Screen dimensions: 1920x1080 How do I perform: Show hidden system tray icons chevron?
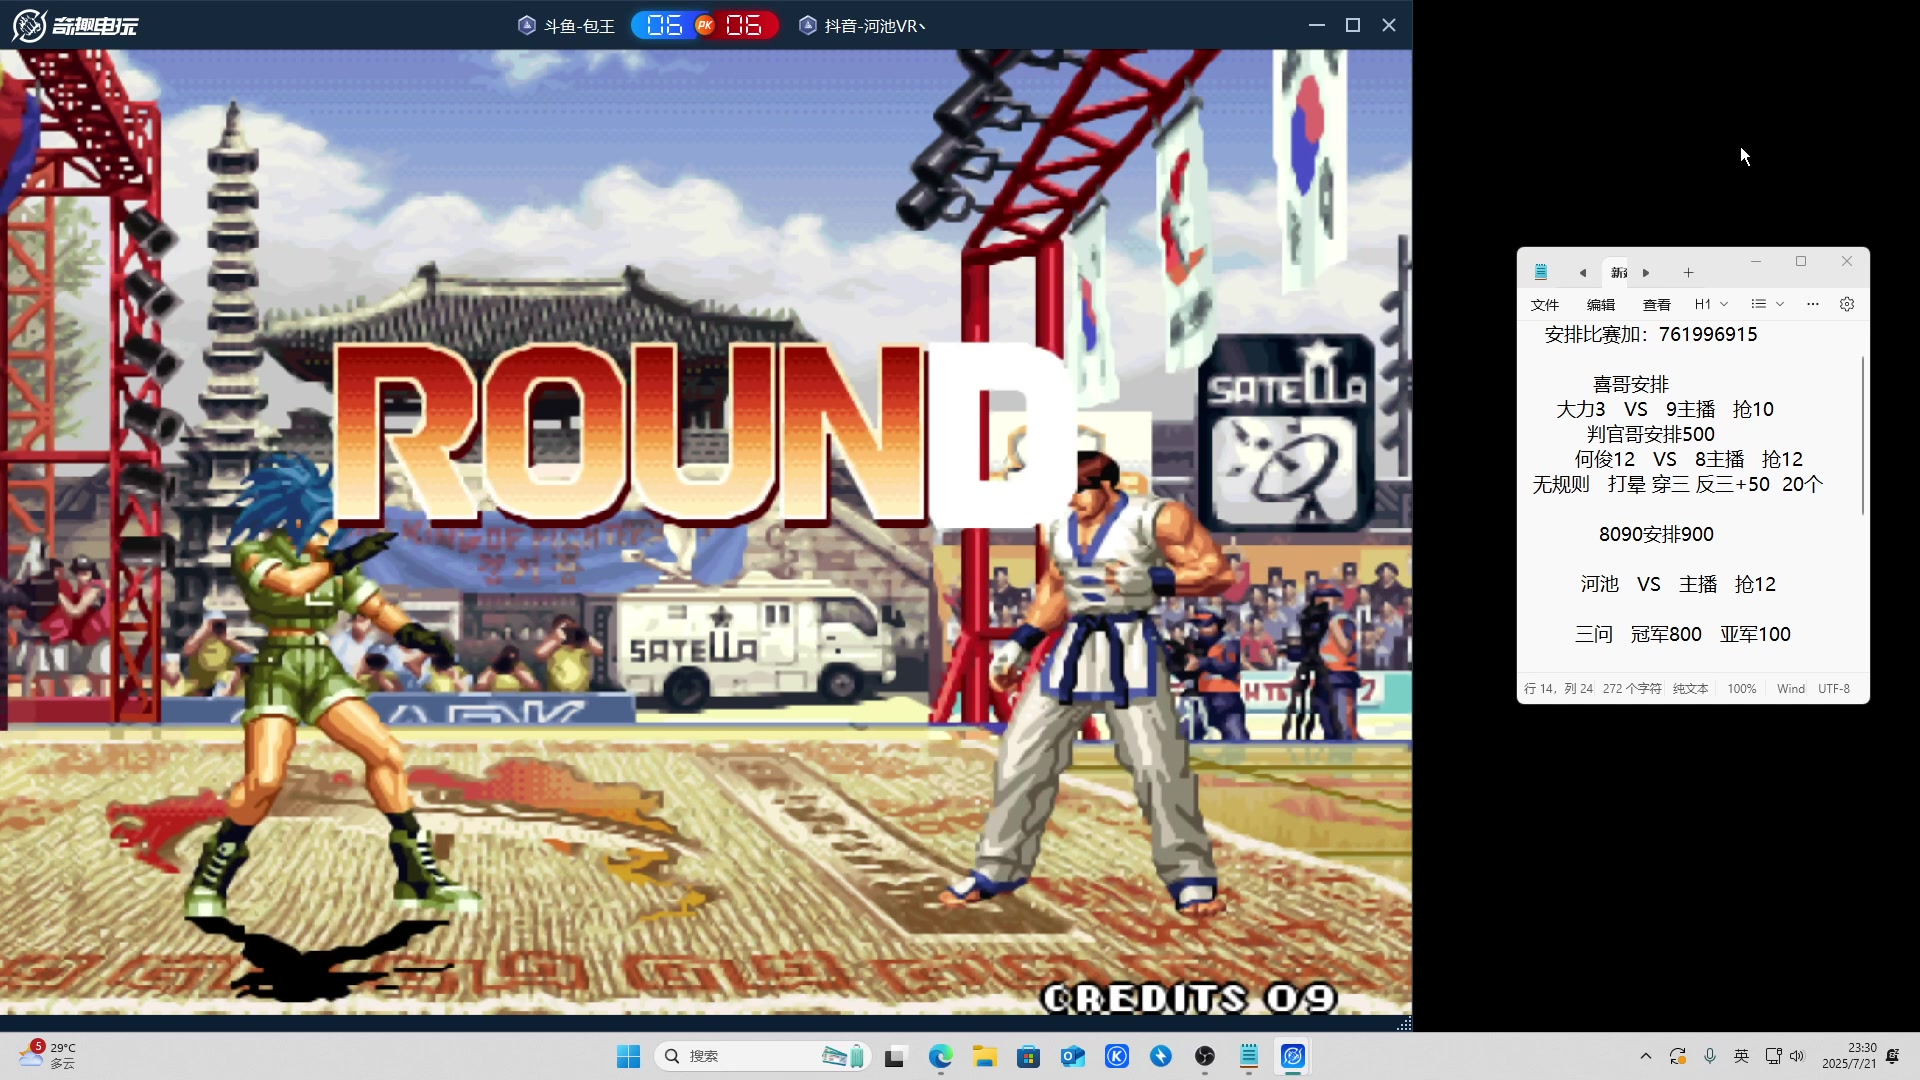coord(1645,1056)
